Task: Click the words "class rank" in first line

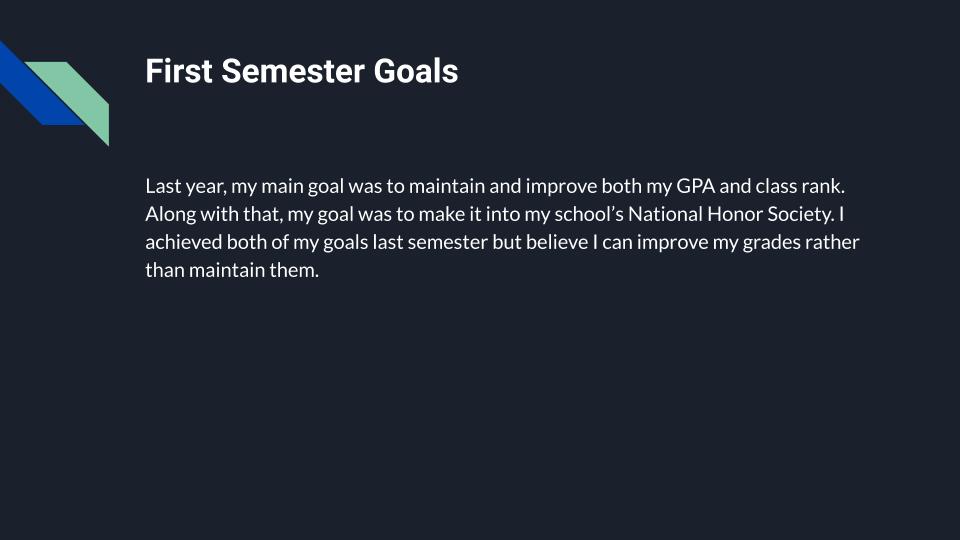Action: 800,186
